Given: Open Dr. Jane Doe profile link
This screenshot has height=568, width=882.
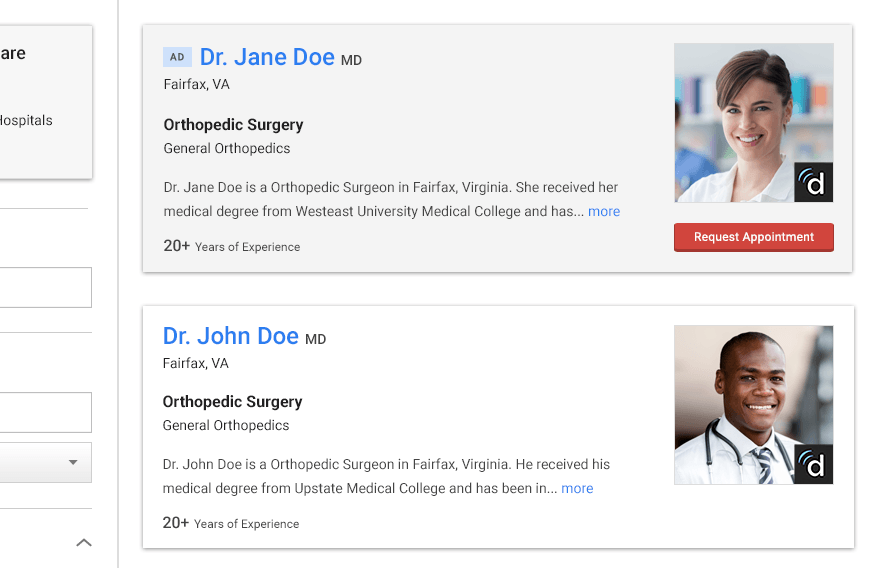Looking at the screenshot, I should click(267, 57).
